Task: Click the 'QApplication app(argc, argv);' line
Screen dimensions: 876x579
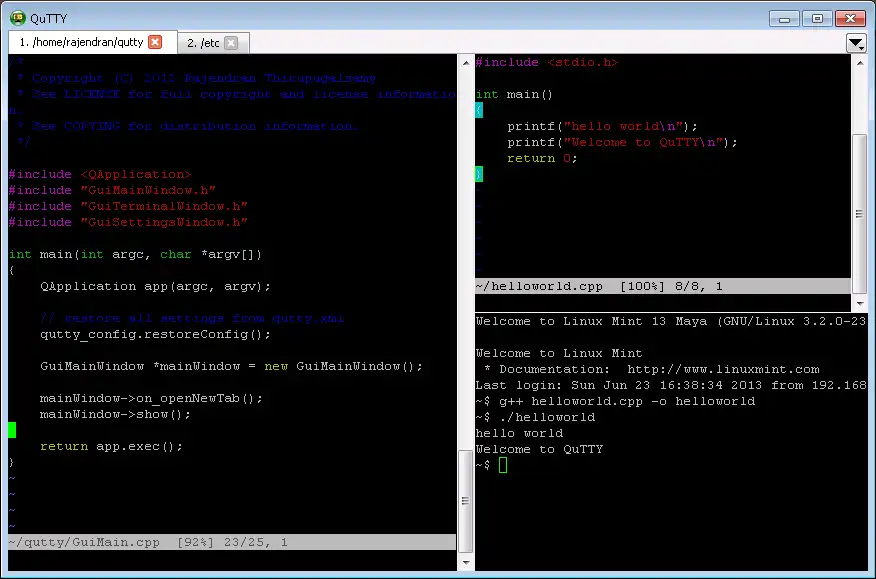Action: click(155, 286)
